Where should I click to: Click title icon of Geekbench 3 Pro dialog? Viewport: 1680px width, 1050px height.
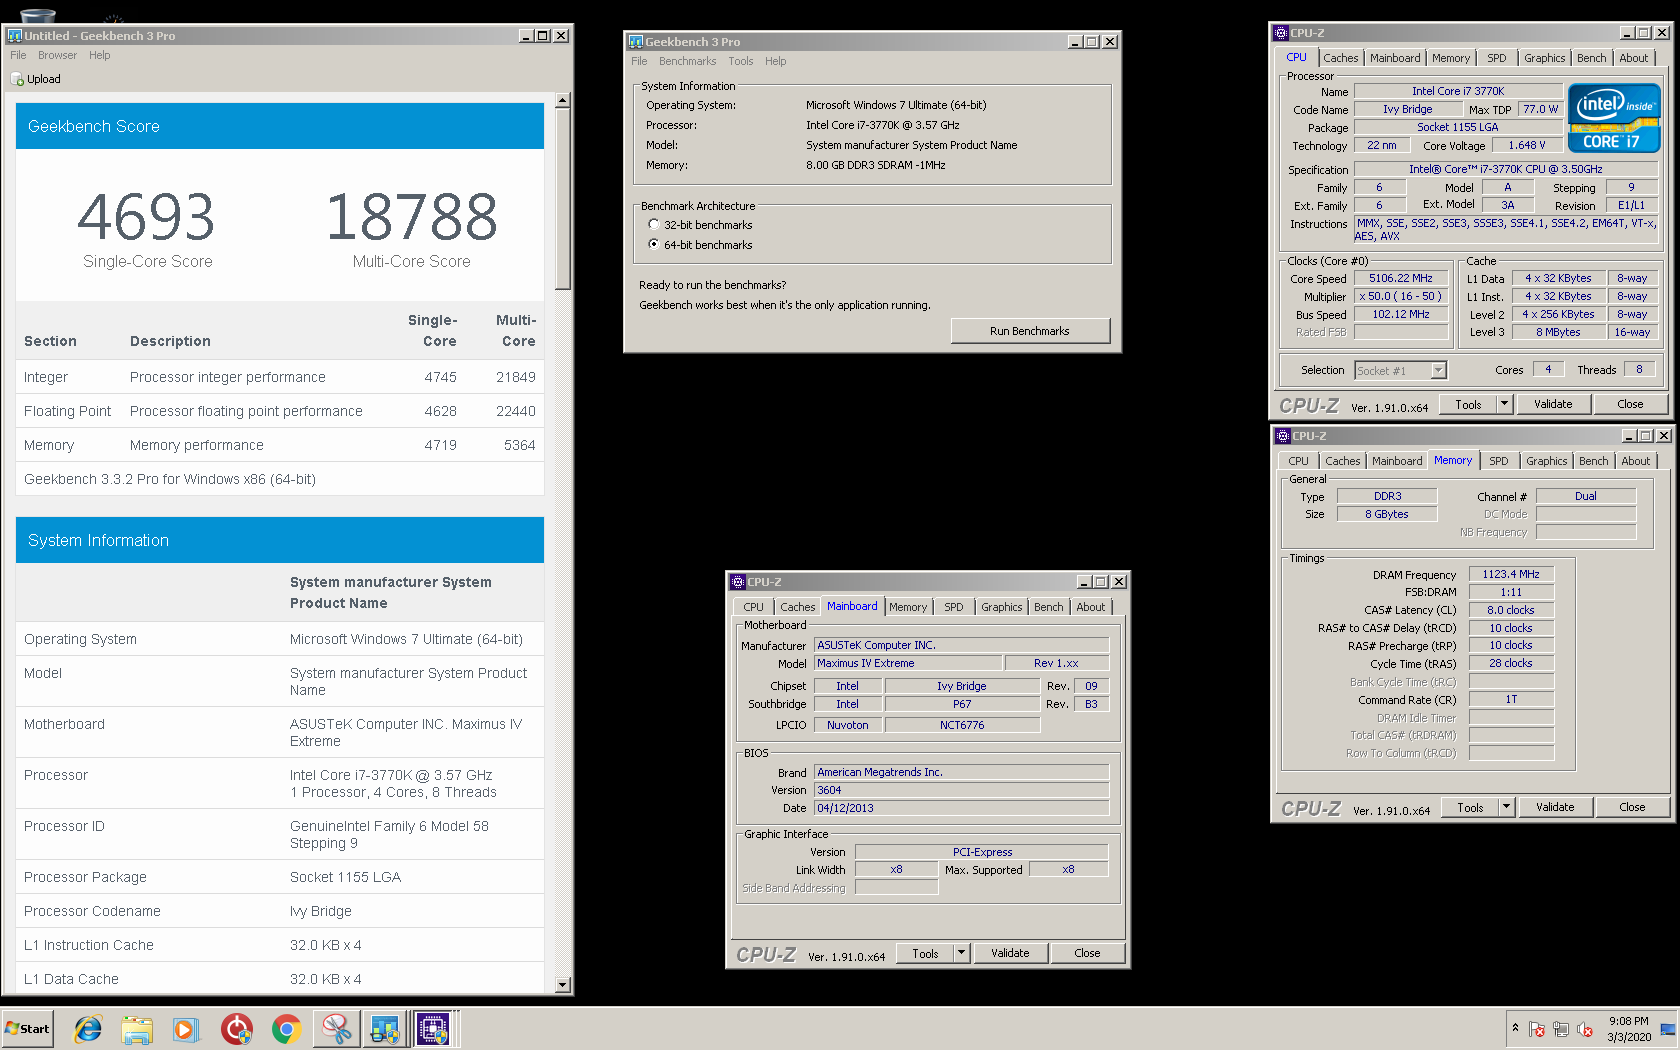coord(635,42)
